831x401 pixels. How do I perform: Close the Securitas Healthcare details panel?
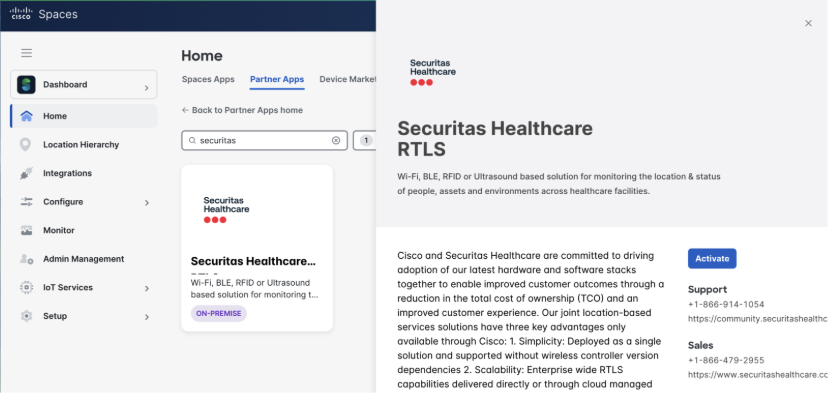808,23
